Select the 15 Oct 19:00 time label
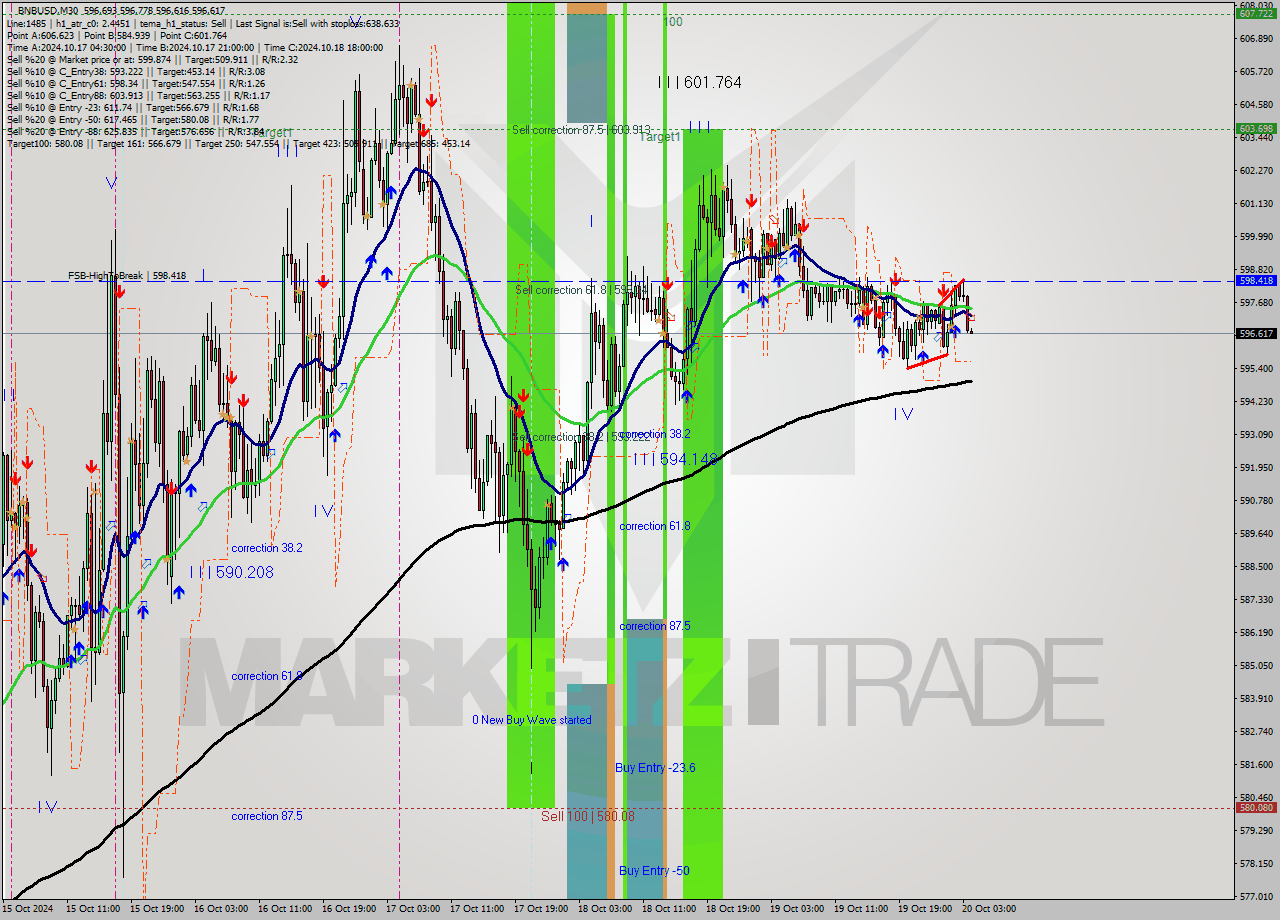 [156, 909]
